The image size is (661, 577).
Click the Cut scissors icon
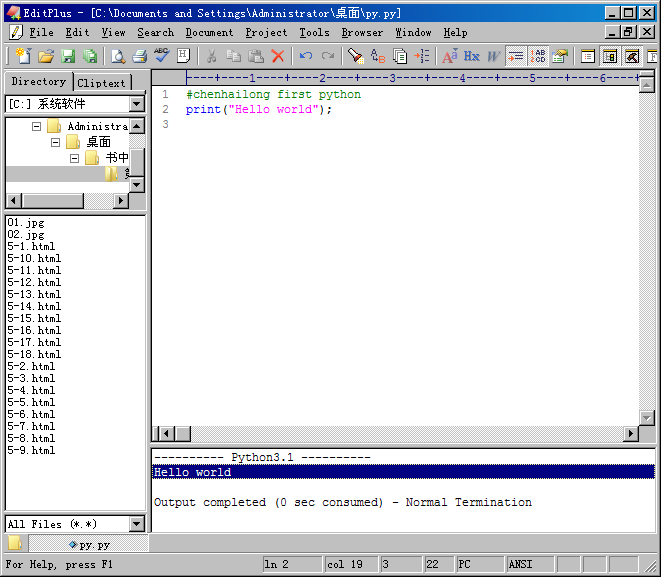coord(212,56)
